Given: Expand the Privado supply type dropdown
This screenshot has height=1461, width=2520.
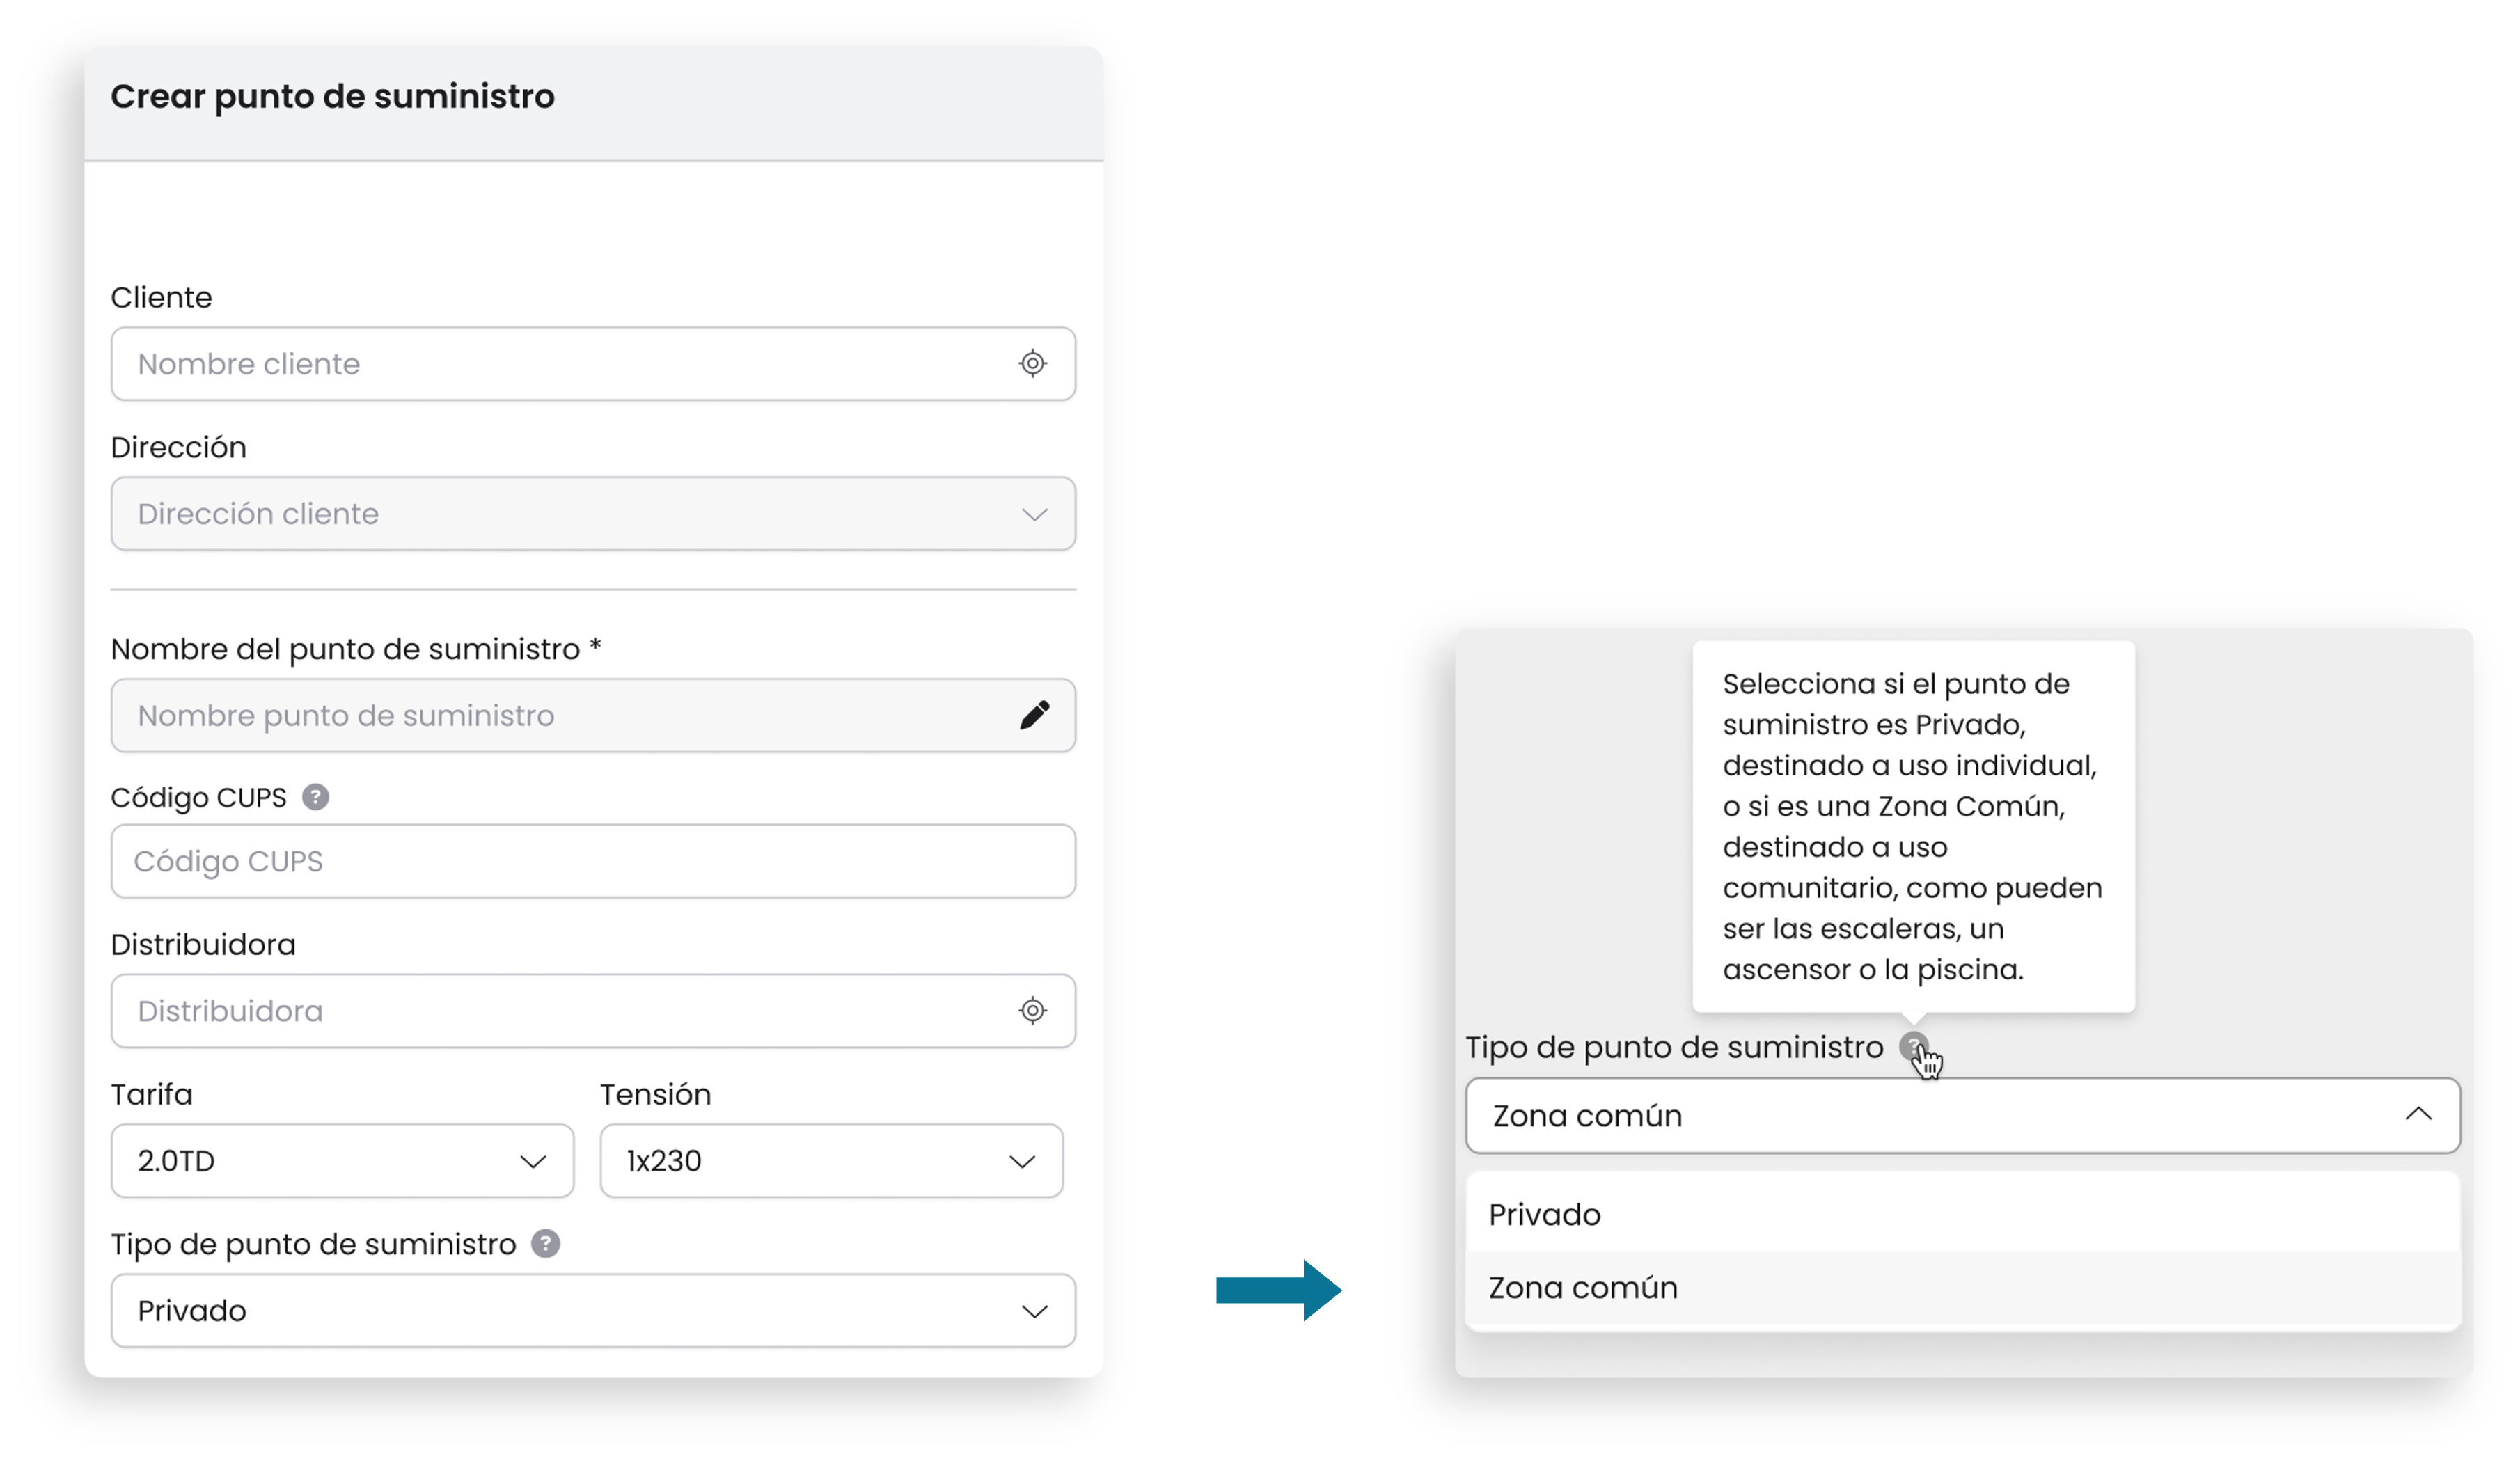Looking at the screenshot, I should [x=593, y=1311].
